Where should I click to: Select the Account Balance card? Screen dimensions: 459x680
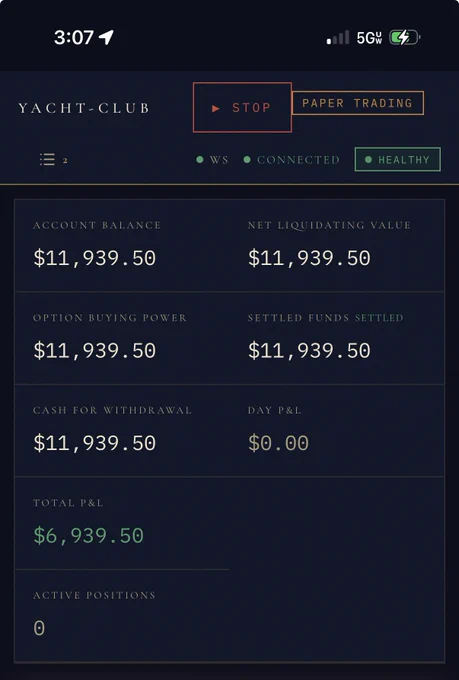(x=122, y=245)
